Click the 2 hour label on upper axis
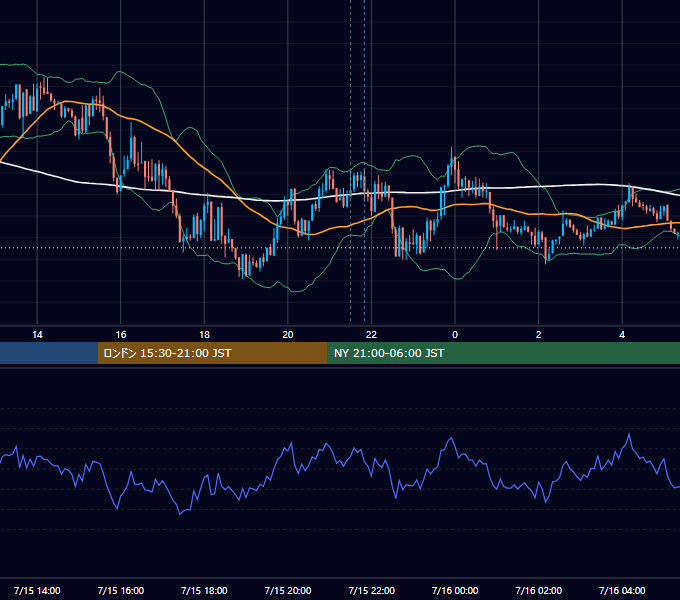The height and width of the screenshot is (600, 680). click(539, 335)
